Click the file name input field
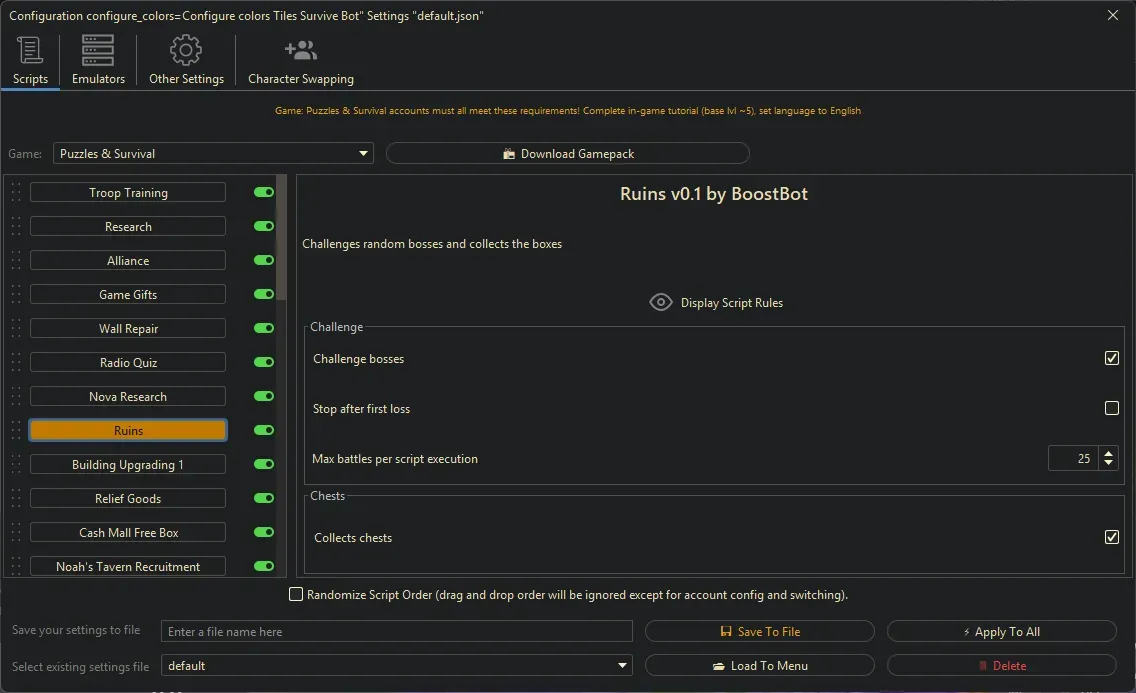The image size is (1136, 693). tap(396, 632)
